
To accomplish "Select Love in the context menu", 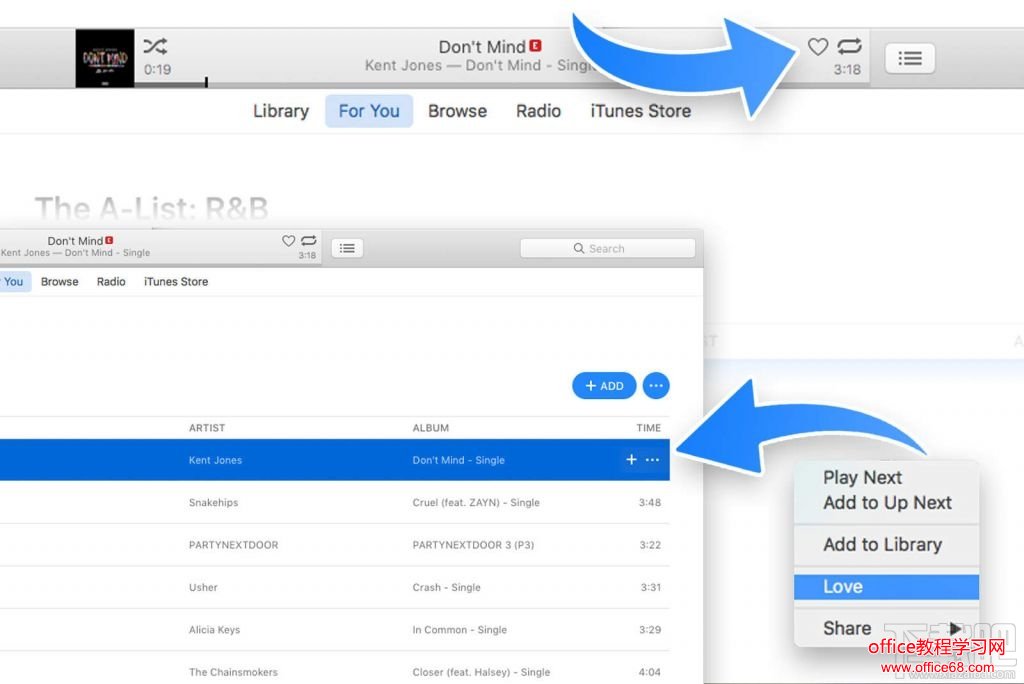I will point(886,587).
